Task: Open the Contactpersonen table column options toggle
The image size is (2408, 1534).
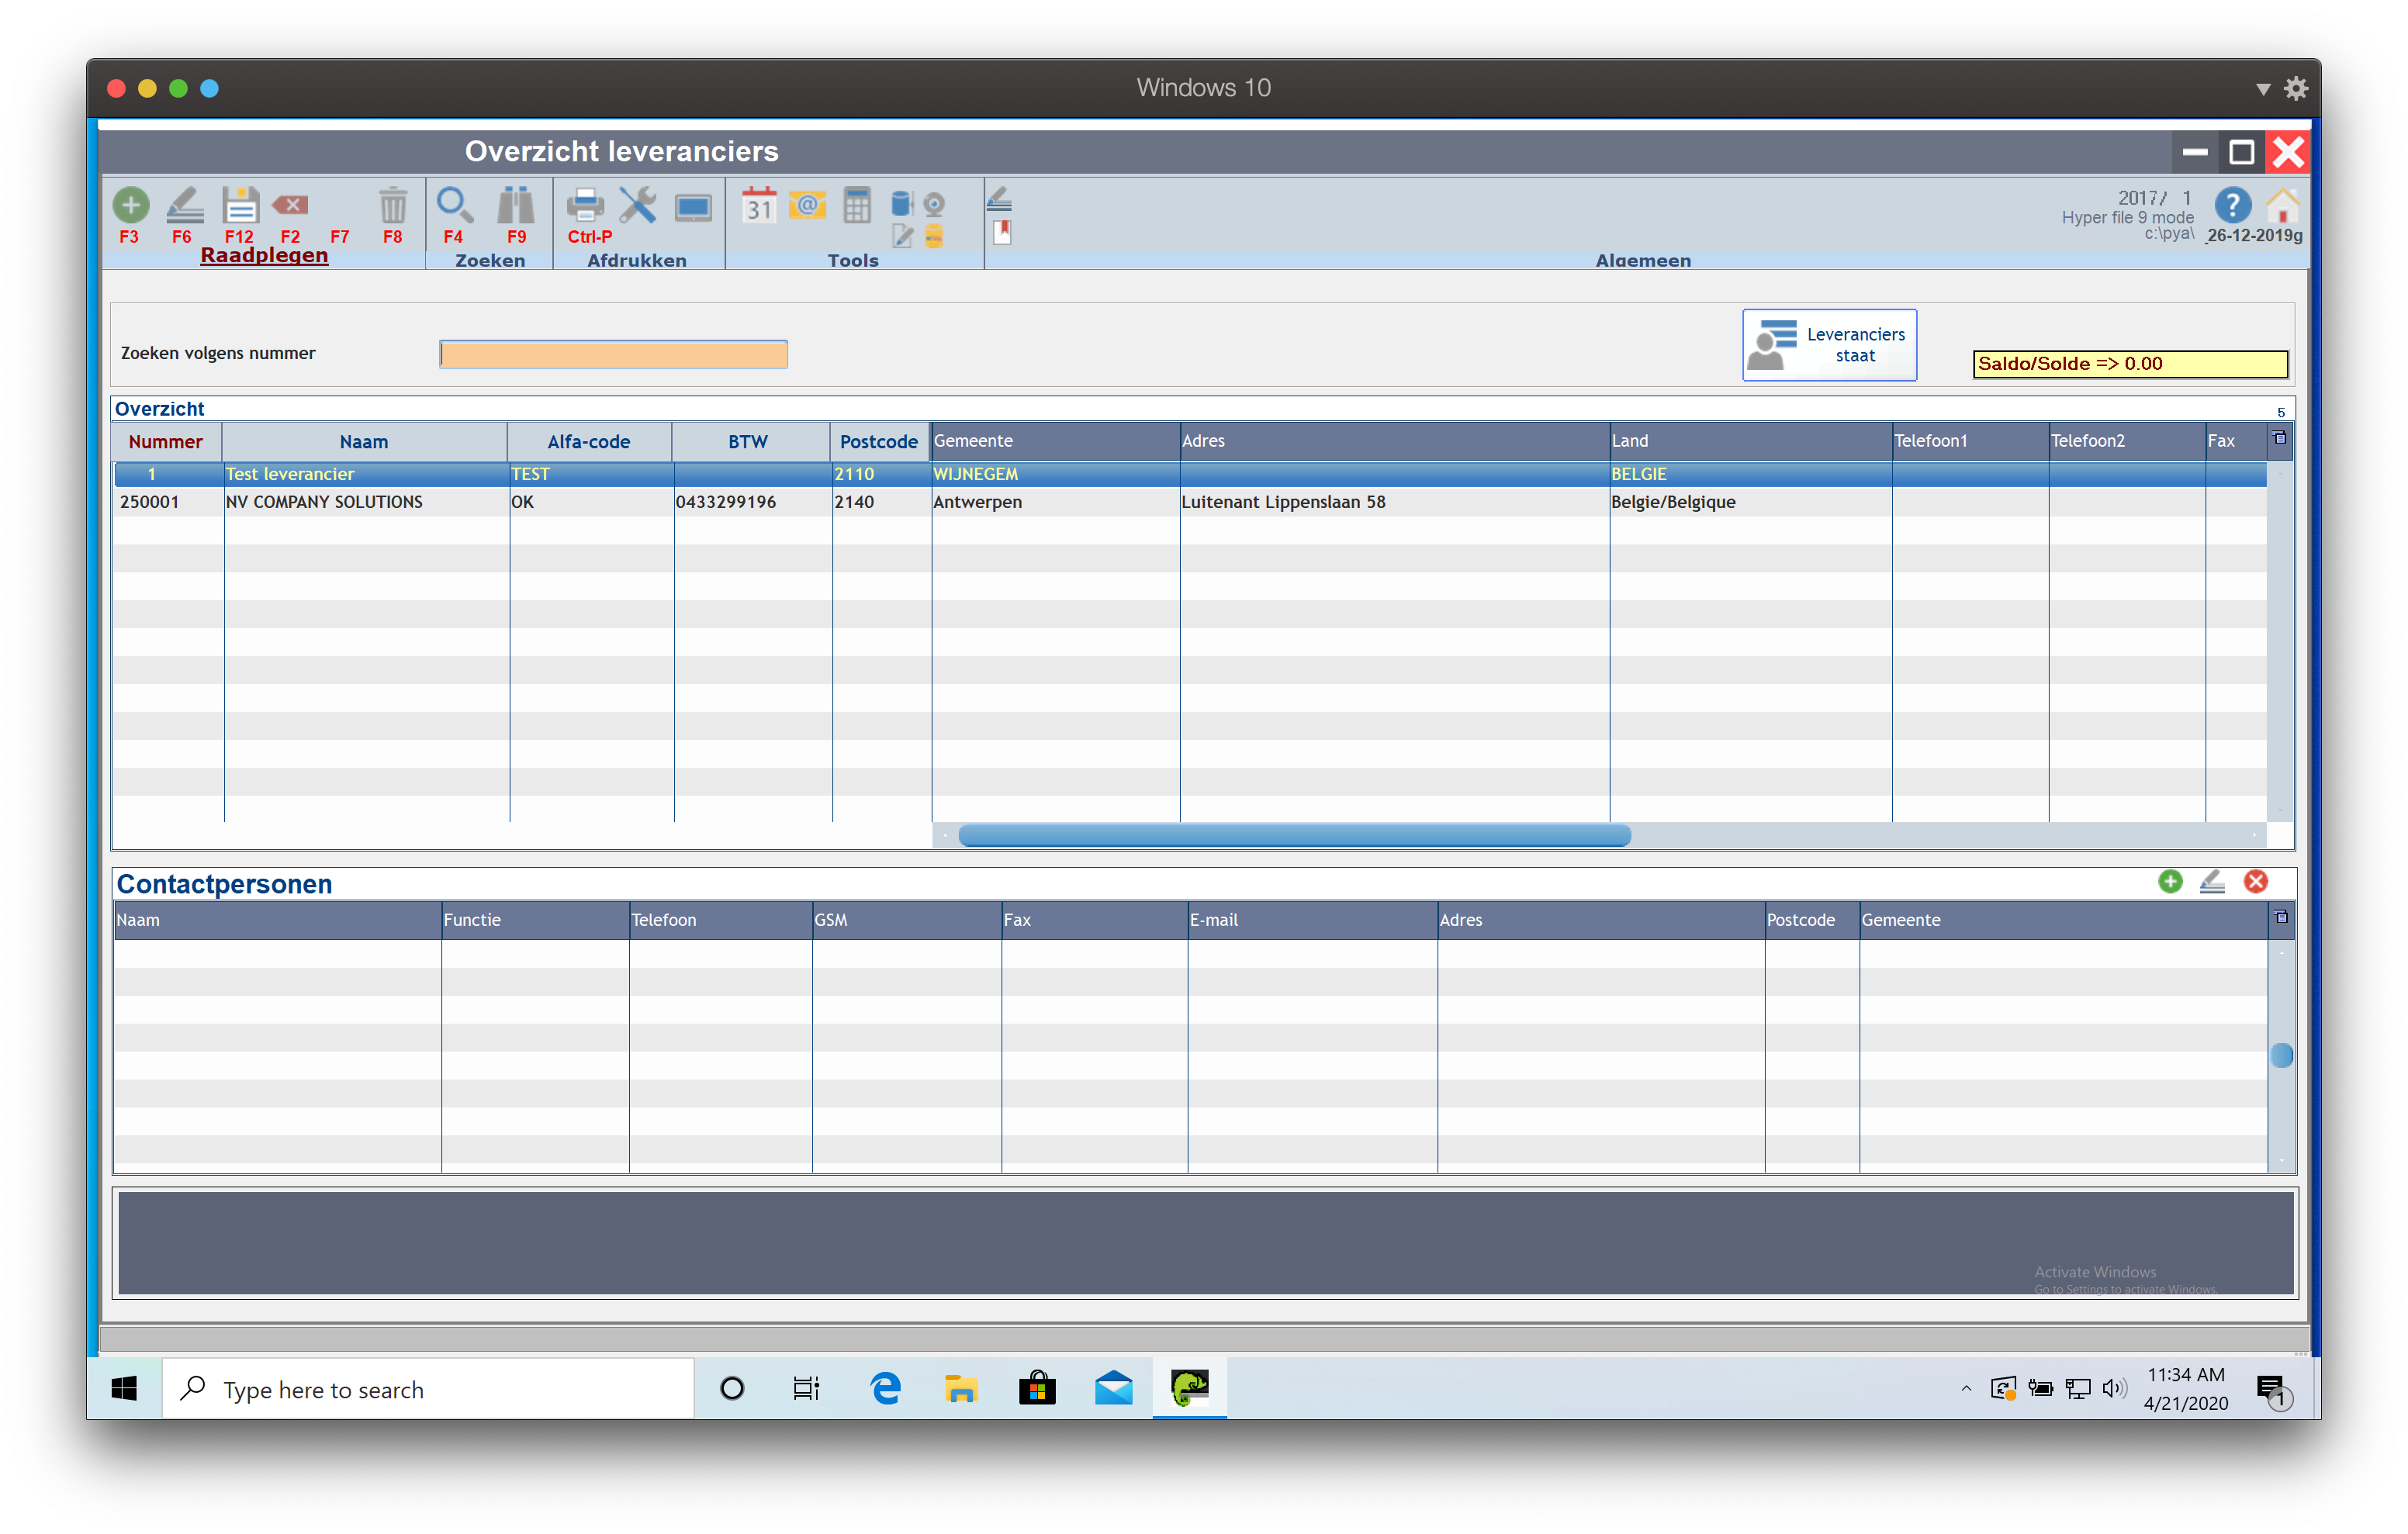Action: pyautogui.click(x=2280, y=917)
